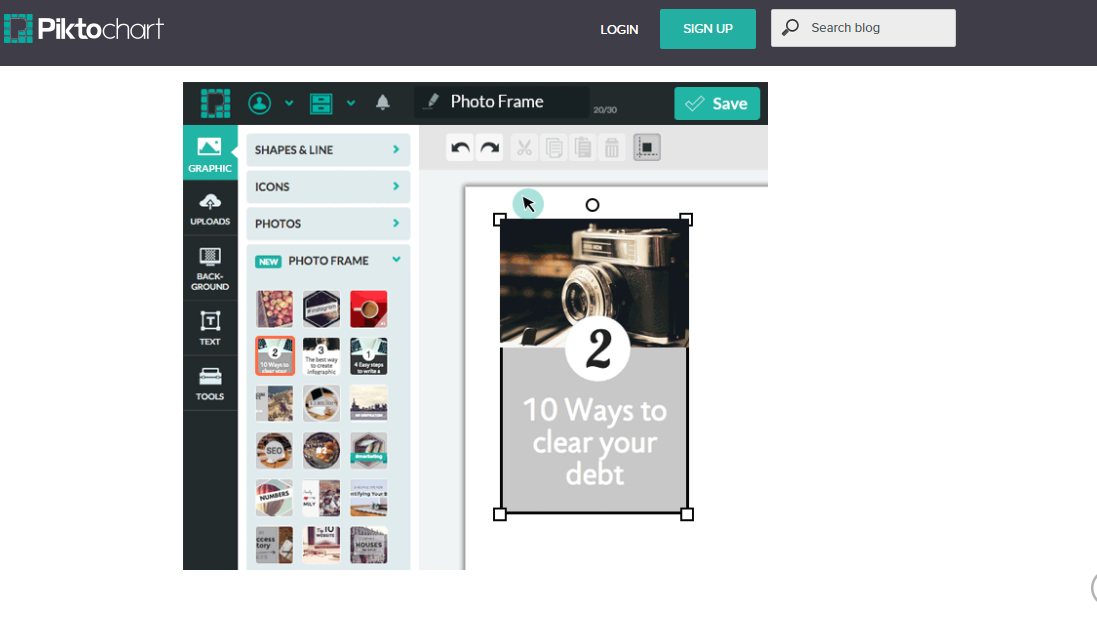Open the Uploads sidebar panel
This screenshot has height=617, width=1097.
[210, 208]
